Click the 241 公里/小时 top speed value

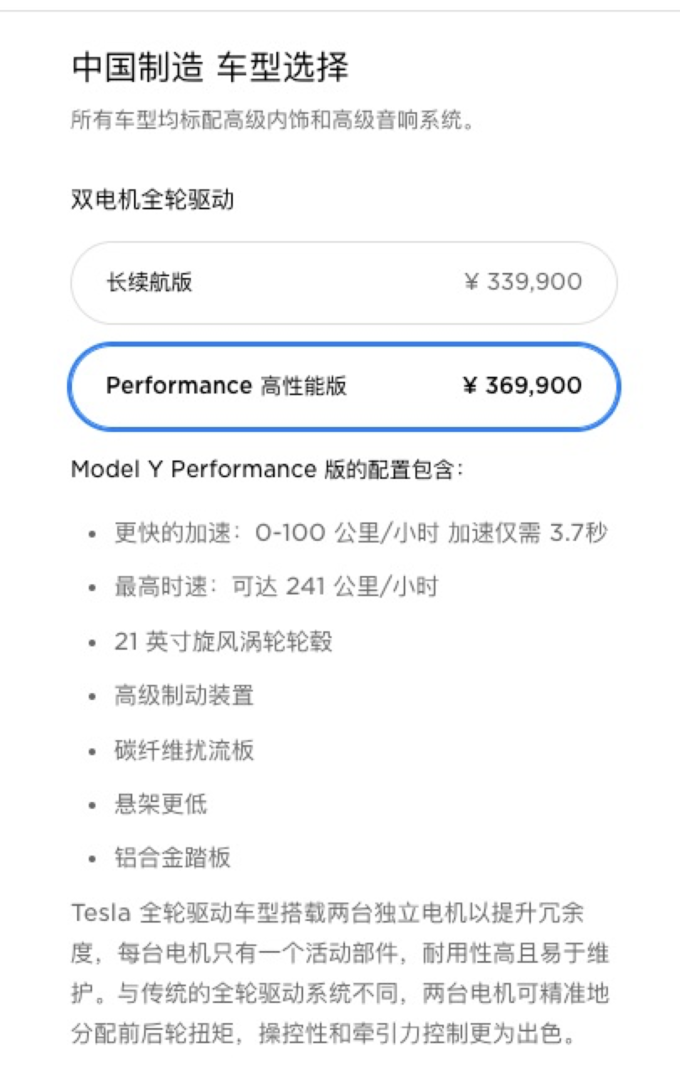tap(361, 587)
